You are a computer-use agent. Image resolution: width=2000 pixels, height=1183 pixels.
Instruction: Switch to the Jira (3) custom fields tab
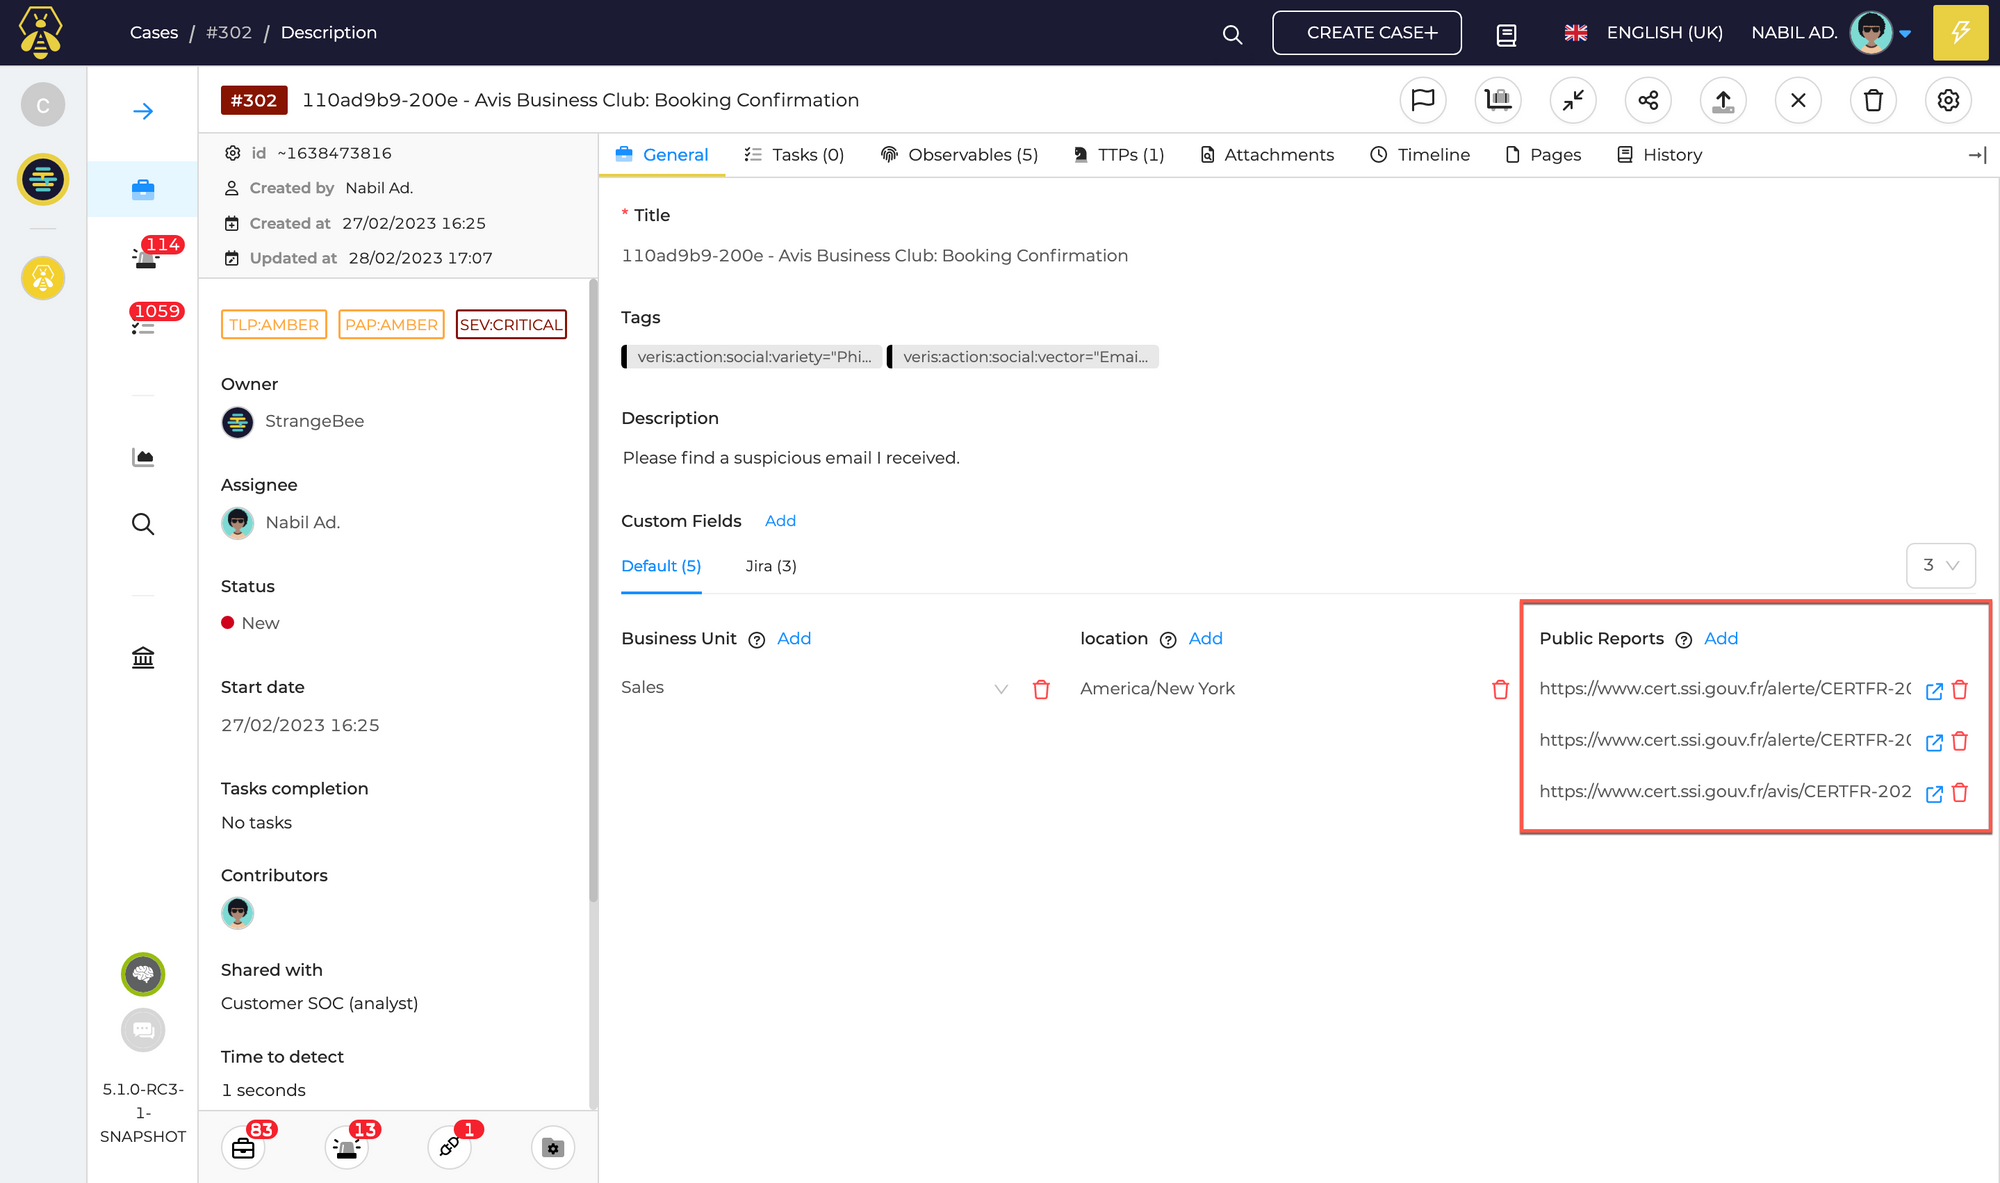[770, 566]
